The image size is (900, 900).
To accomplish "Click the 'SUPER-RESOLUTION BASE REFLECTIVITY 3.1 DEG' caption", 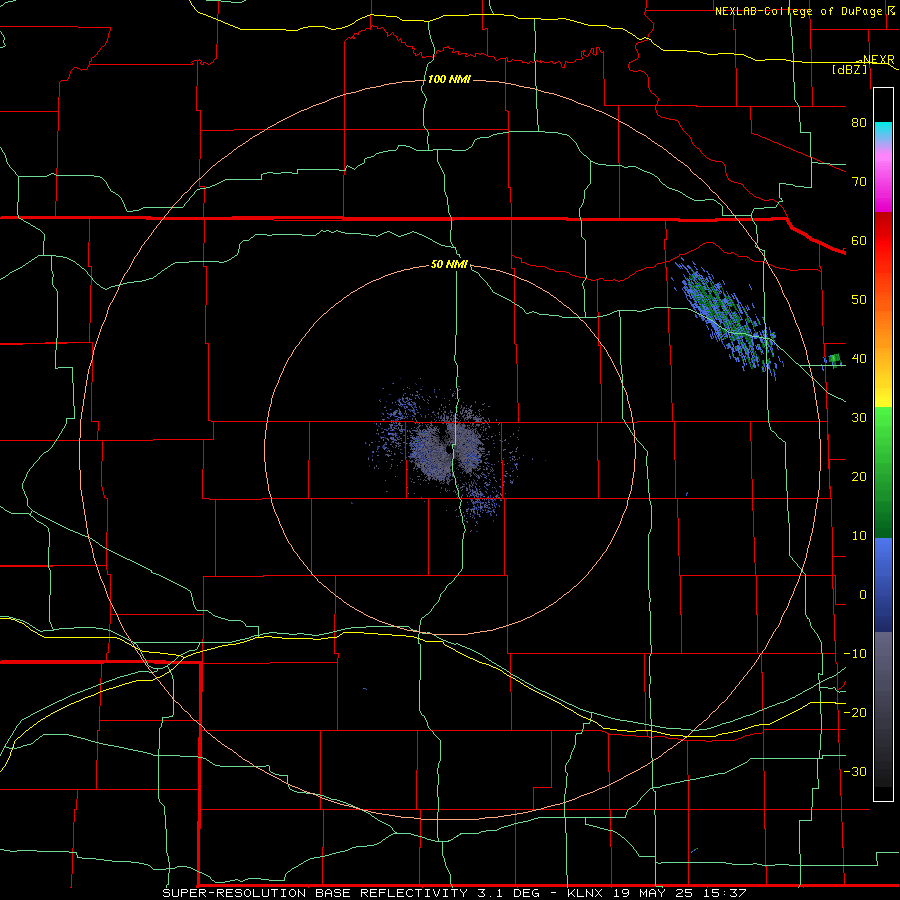I will click(x=350, y=893).
